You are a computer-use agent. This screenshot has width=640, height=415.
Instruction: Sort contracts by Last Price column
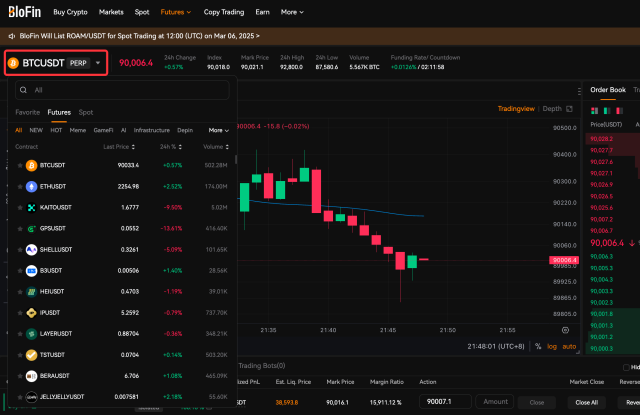tap(119, 147)
